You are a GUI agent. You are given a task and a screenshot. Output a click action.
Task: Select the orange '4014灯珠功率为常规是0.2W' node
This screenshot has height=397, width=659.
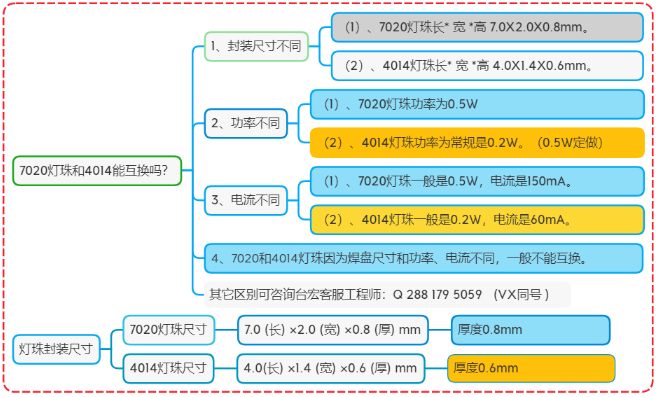coord(477,143)
